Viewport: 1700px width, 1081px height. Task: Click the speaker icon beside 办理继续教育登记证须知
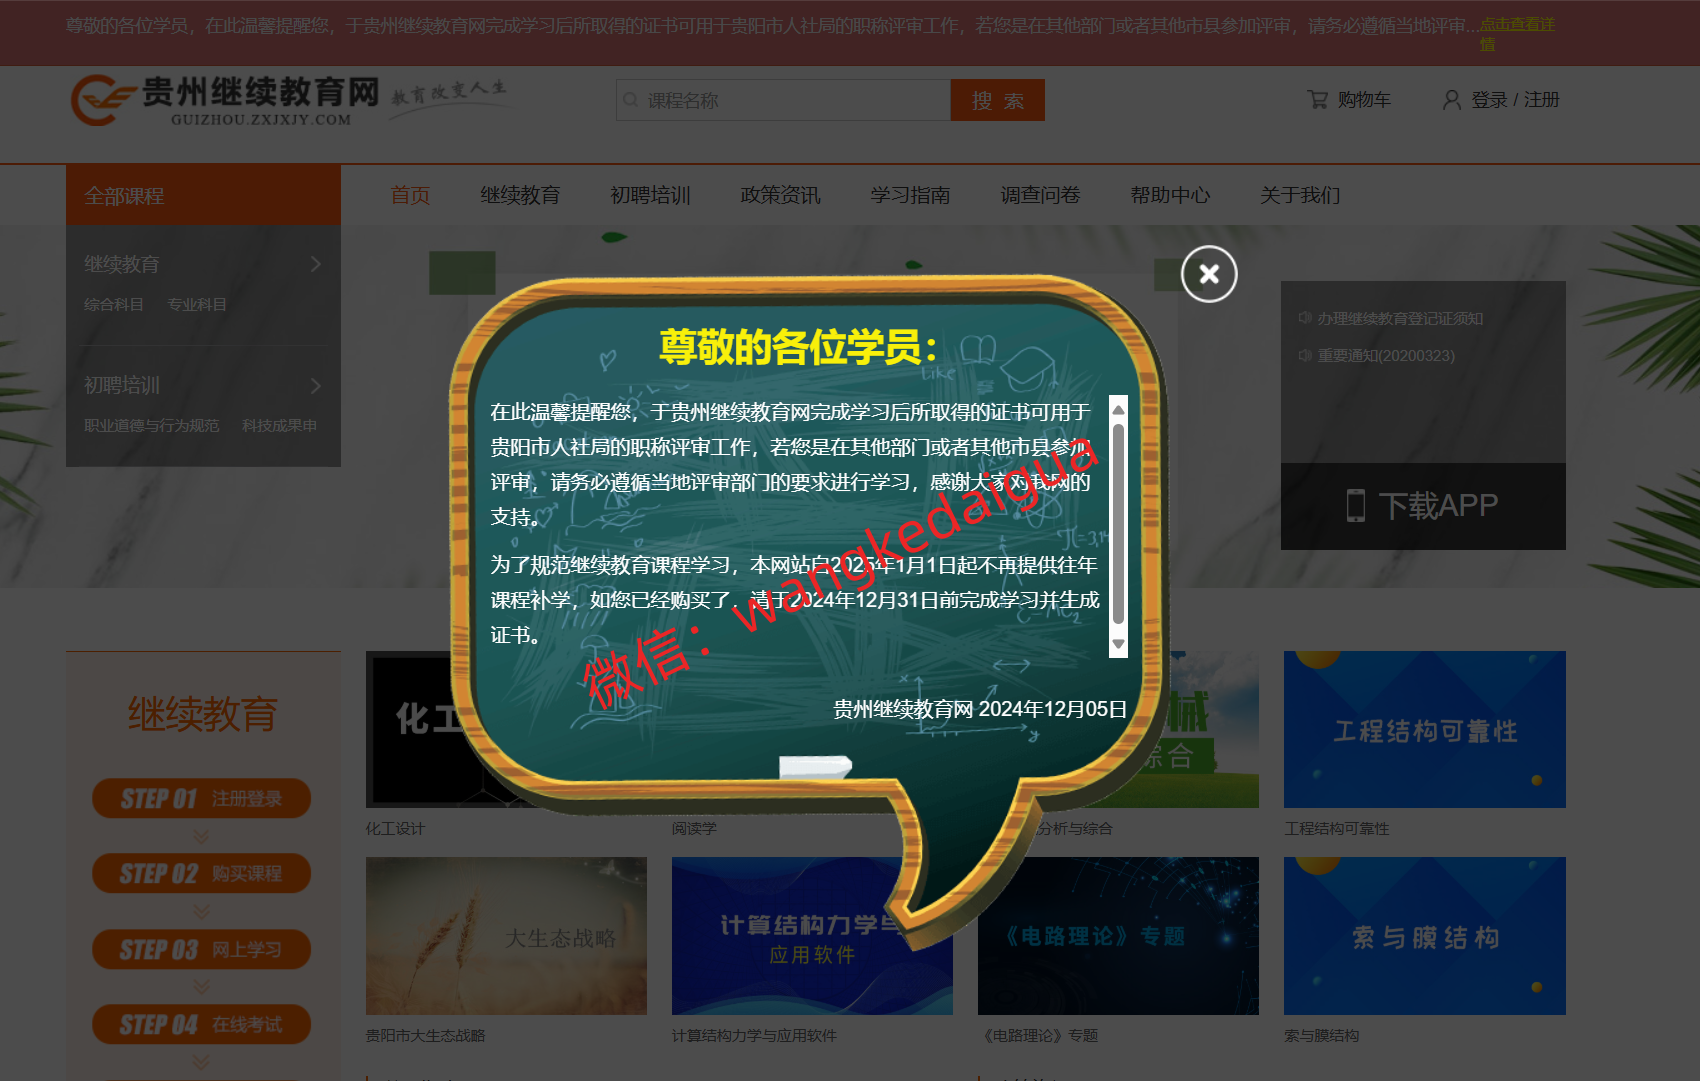coord(1304,318)
